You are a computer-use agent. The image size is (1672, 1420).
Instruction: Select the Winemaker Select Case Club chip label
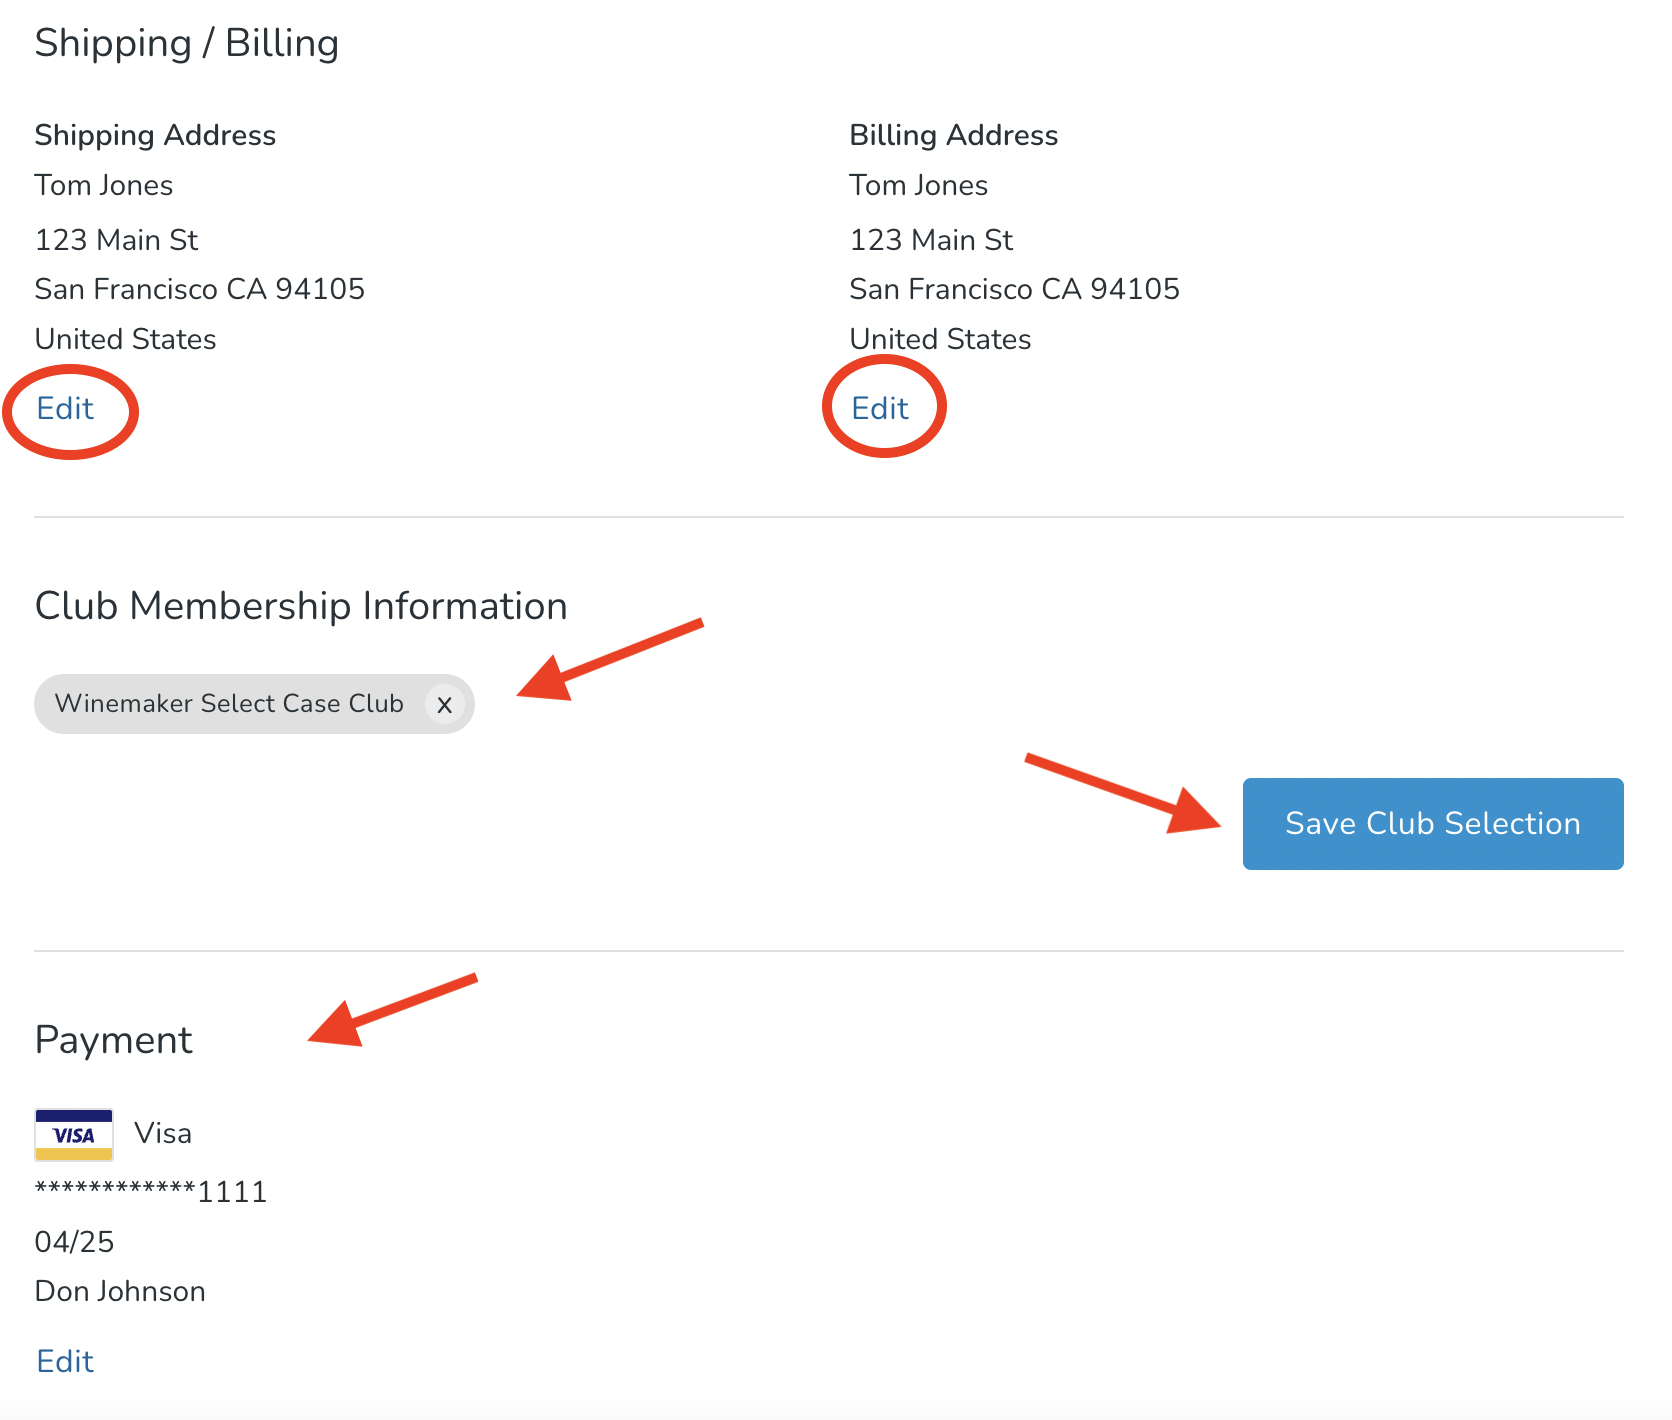pos(229,704)
